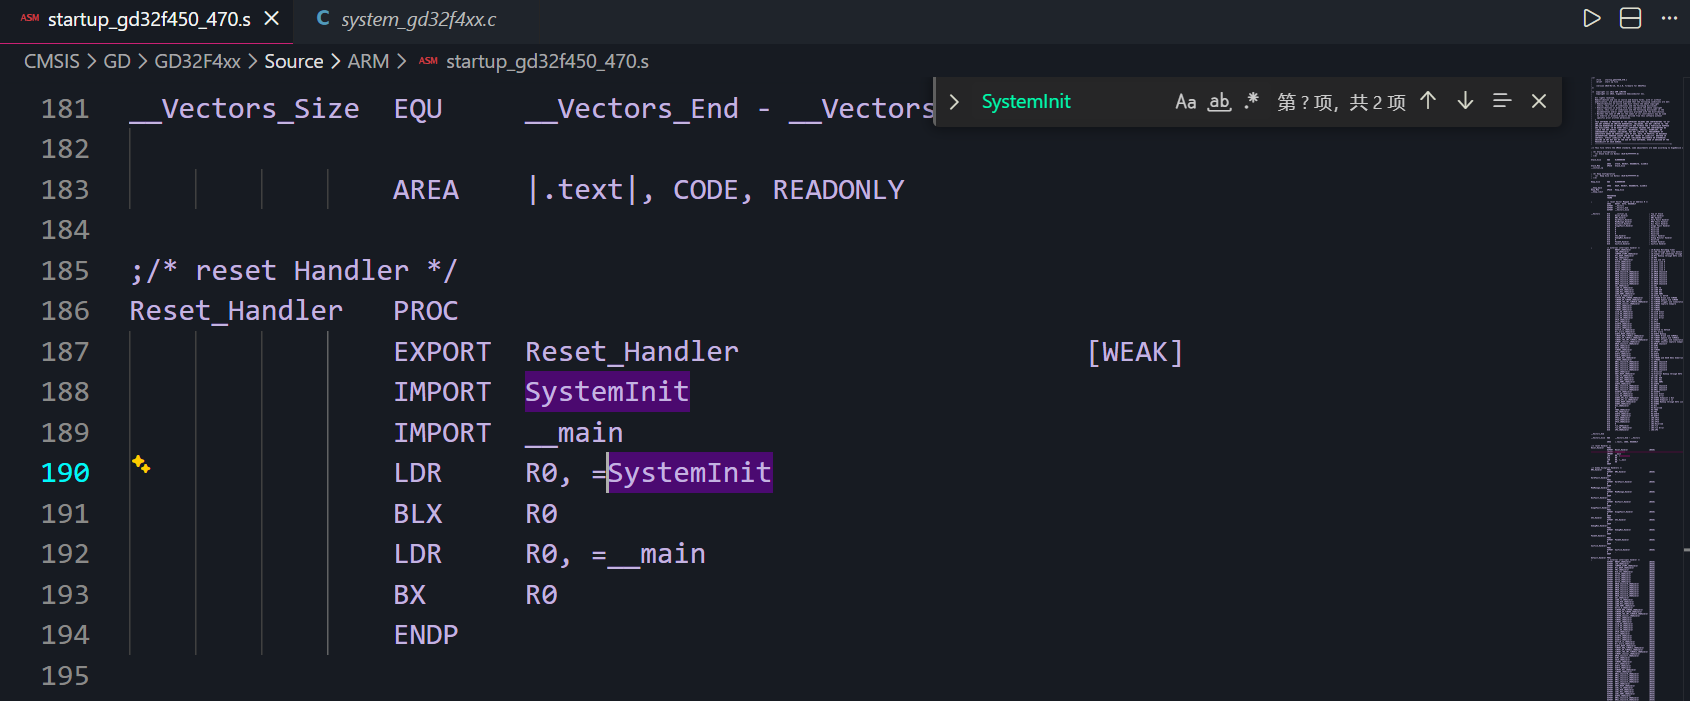Image resolution: width=1690 pixels, height=701 pixels.
Task: Click the ARM breadcrumb item
Action: click(x=368, y=62)
